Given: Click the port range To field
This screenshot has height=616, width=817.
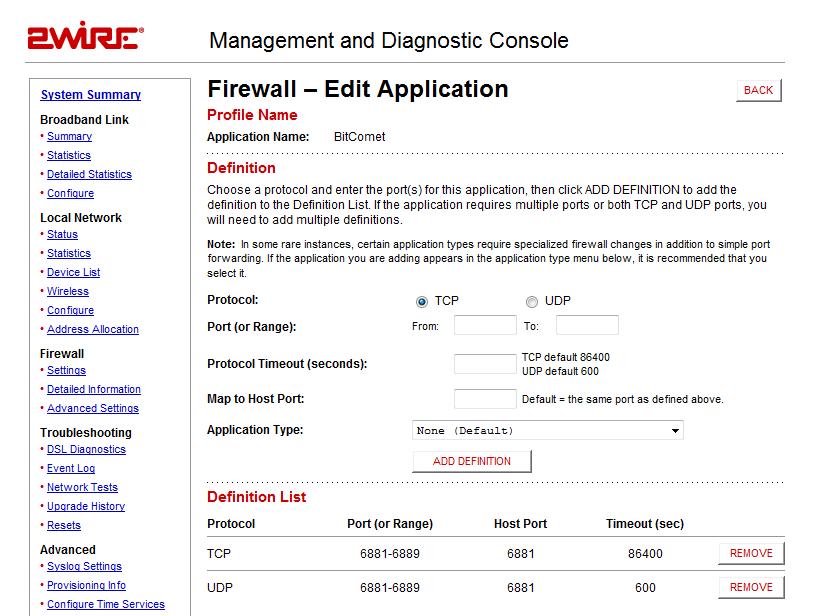Looking at the screenshot, I should (587, 325).
